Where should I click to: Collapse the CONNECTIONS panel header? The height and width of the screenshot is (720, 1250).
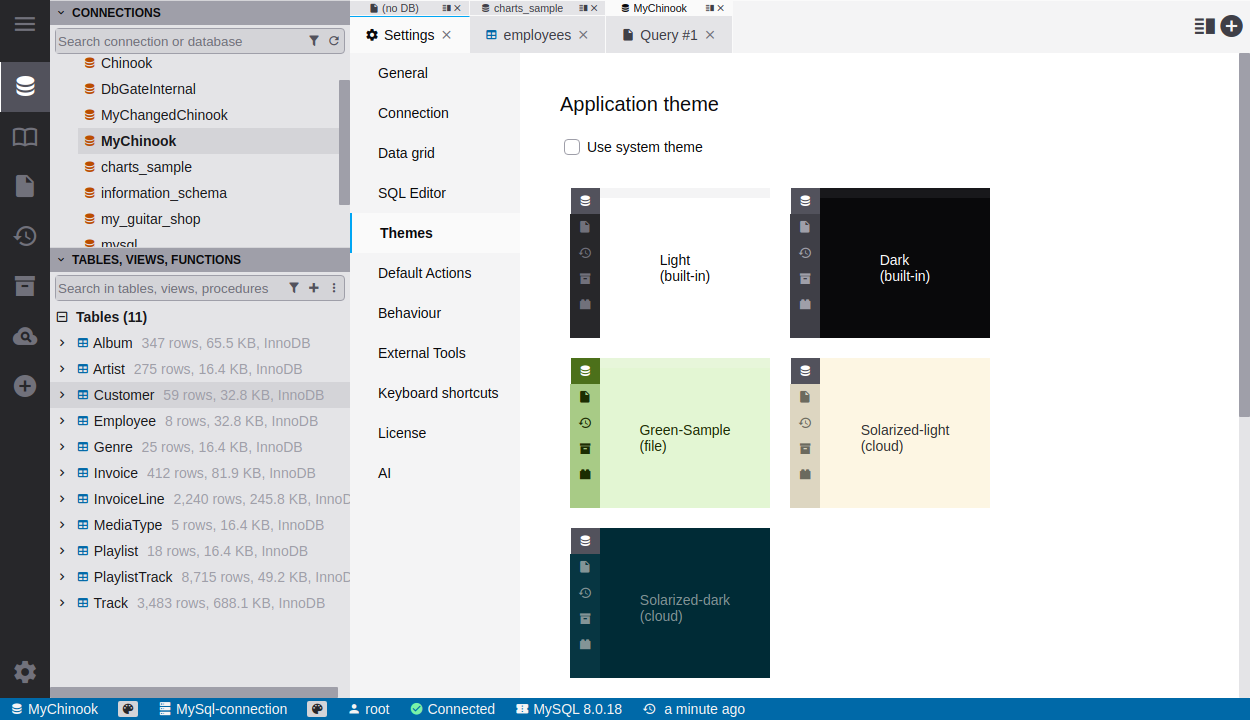(61, 13)
